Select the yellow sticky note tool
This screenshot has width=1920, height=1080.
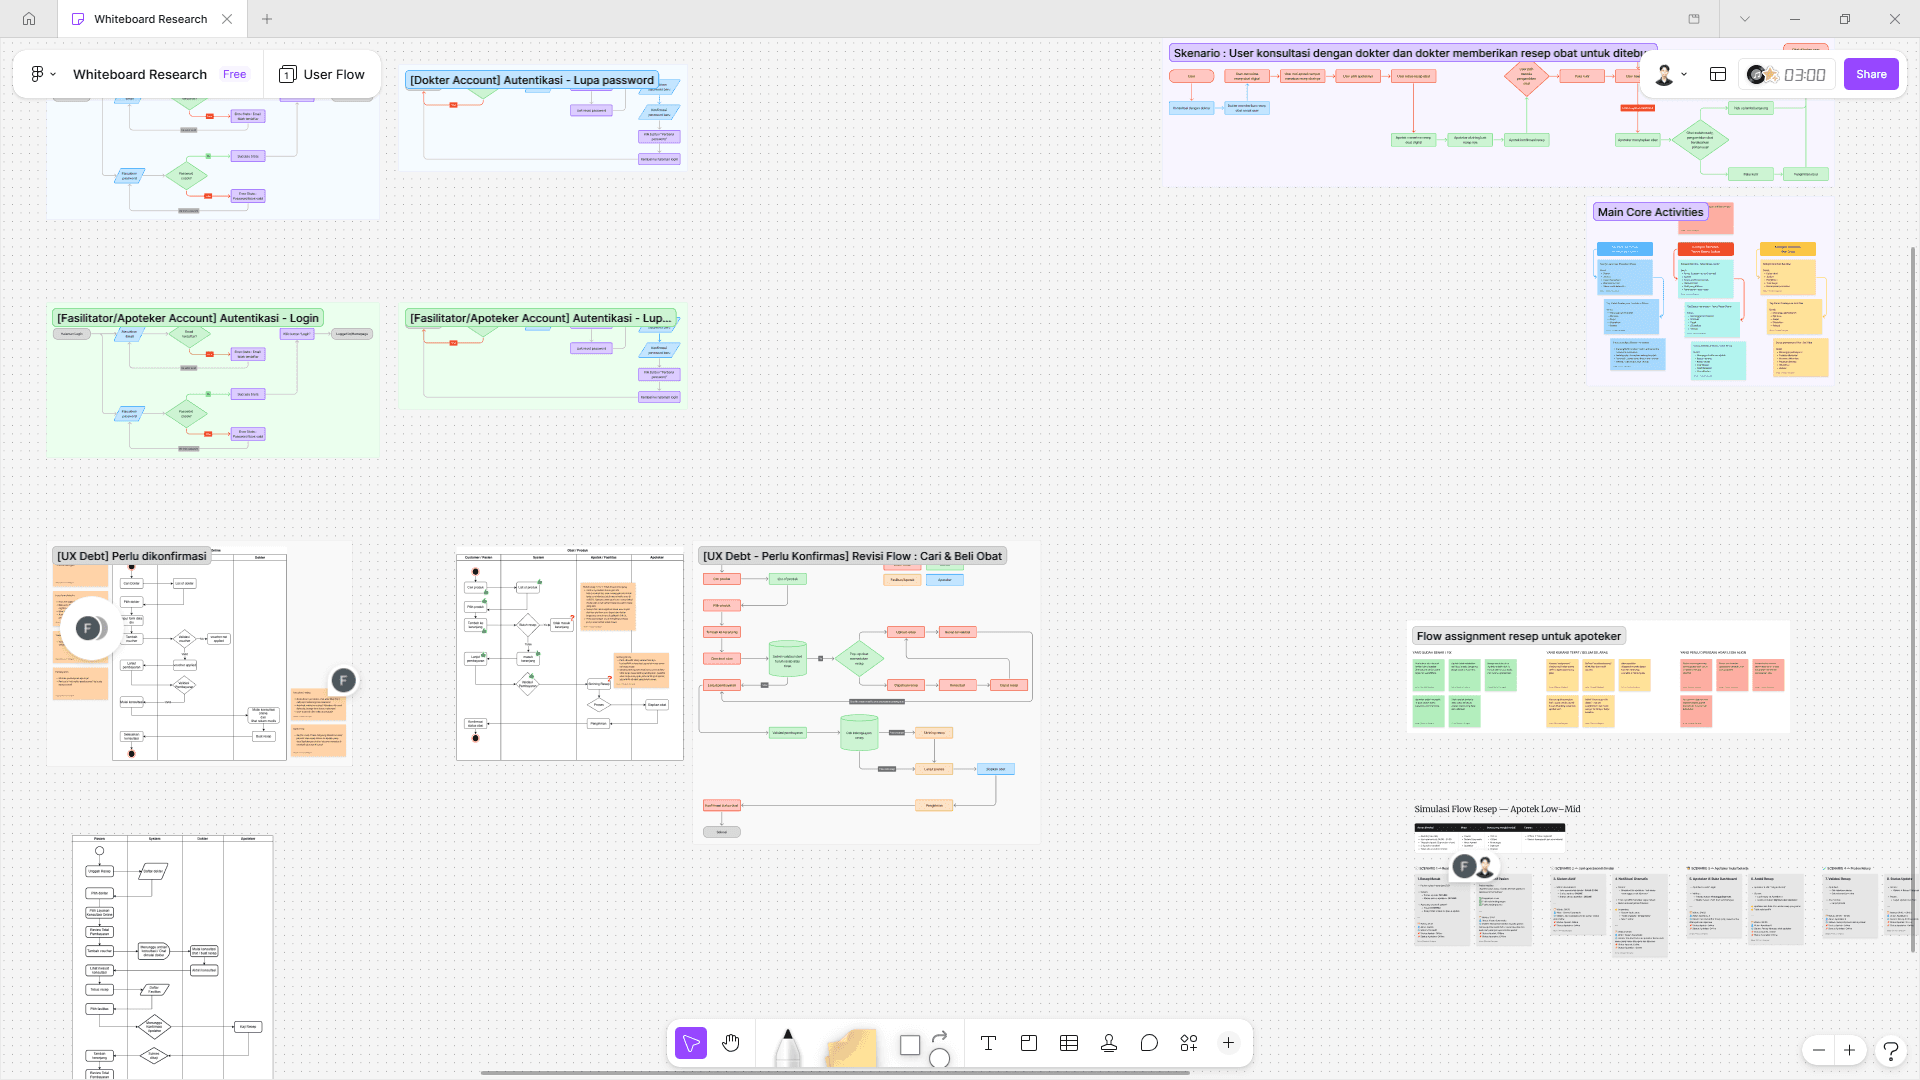[850, 1047]
